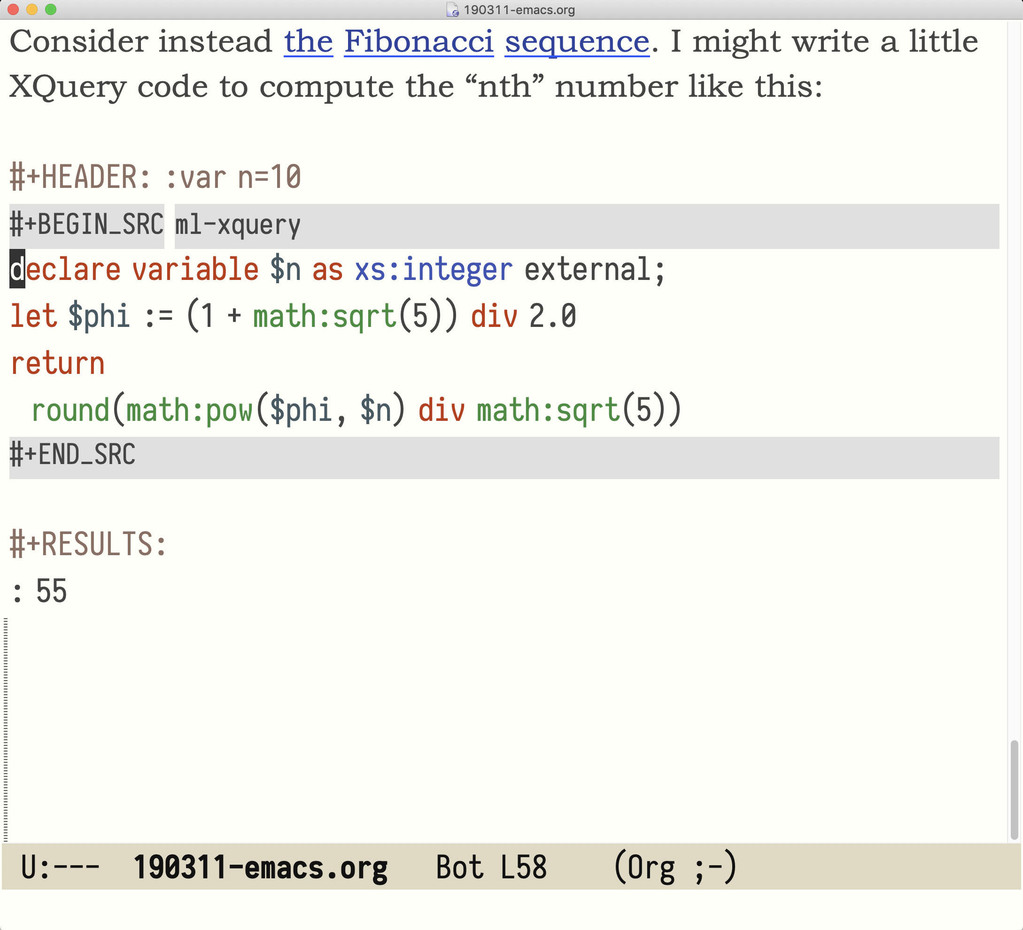The height and width of the screenshot is (930, 1023).
Task: Click the 'return' keyword
Action: pyautogui.click(x=57, y=363)
